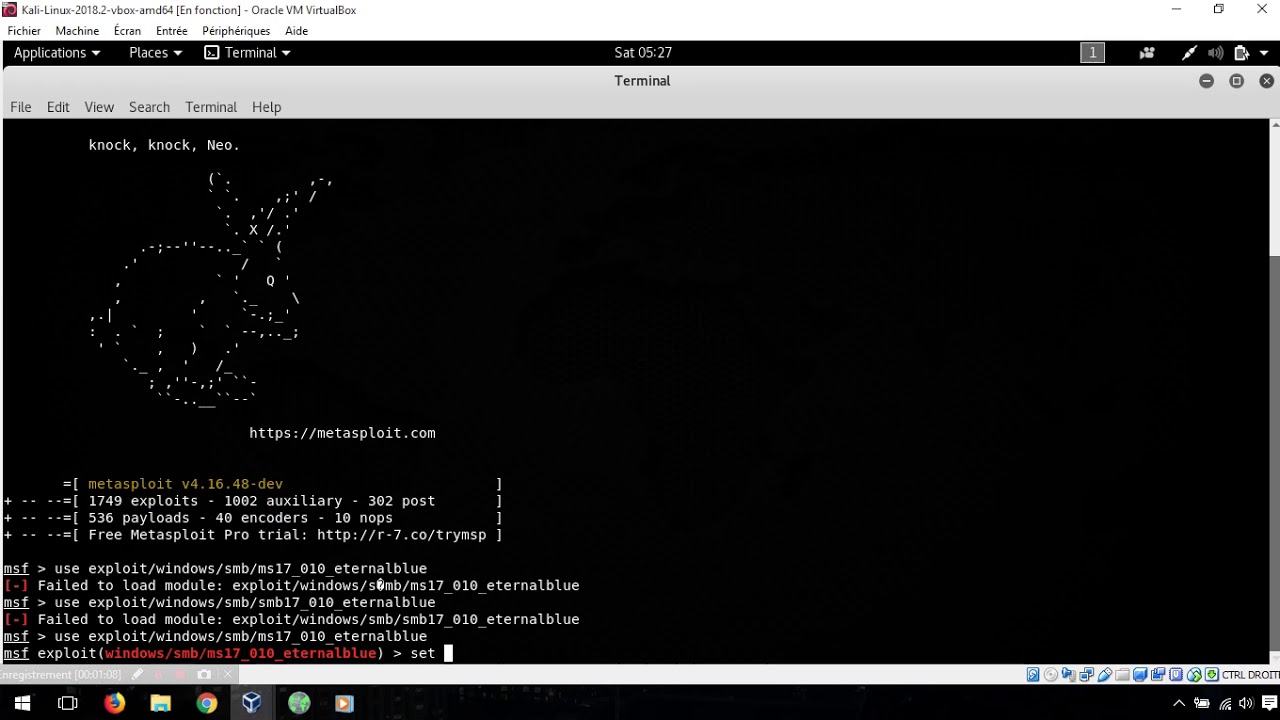Open VirtualBox Entrée menu
Screen dimensions: 1280x720
tap(172, 31)
